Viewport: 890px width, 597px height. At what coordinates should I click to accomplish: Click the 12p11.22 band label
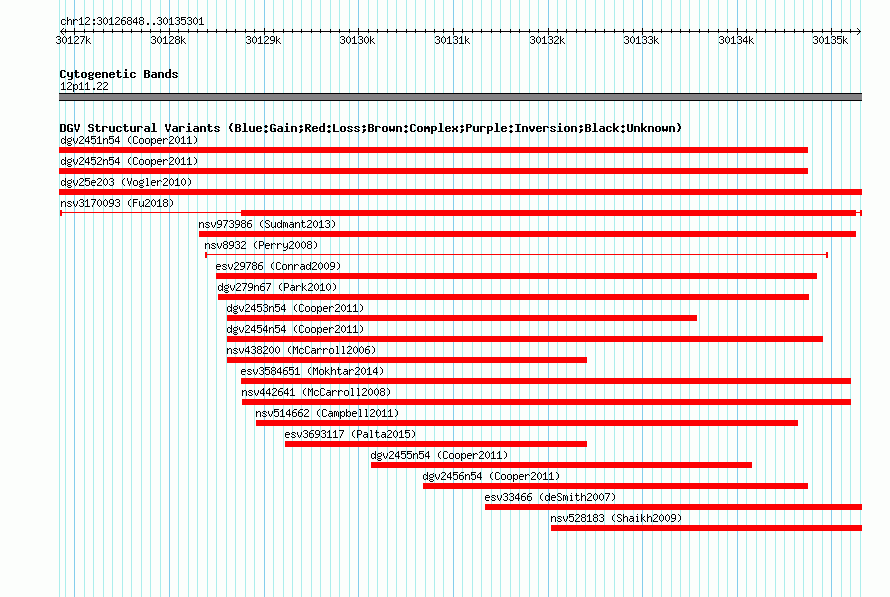click(84, 86)
